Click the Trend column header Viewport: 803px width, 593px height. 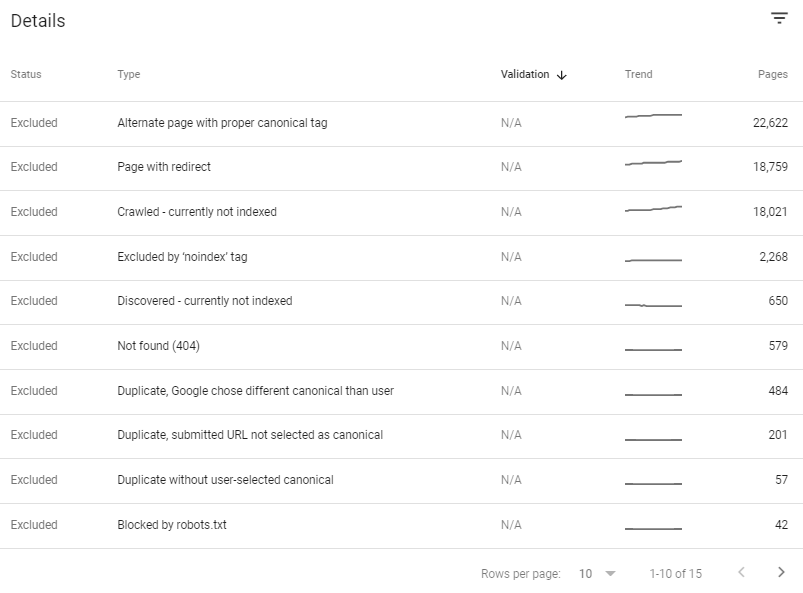point(639,74)
